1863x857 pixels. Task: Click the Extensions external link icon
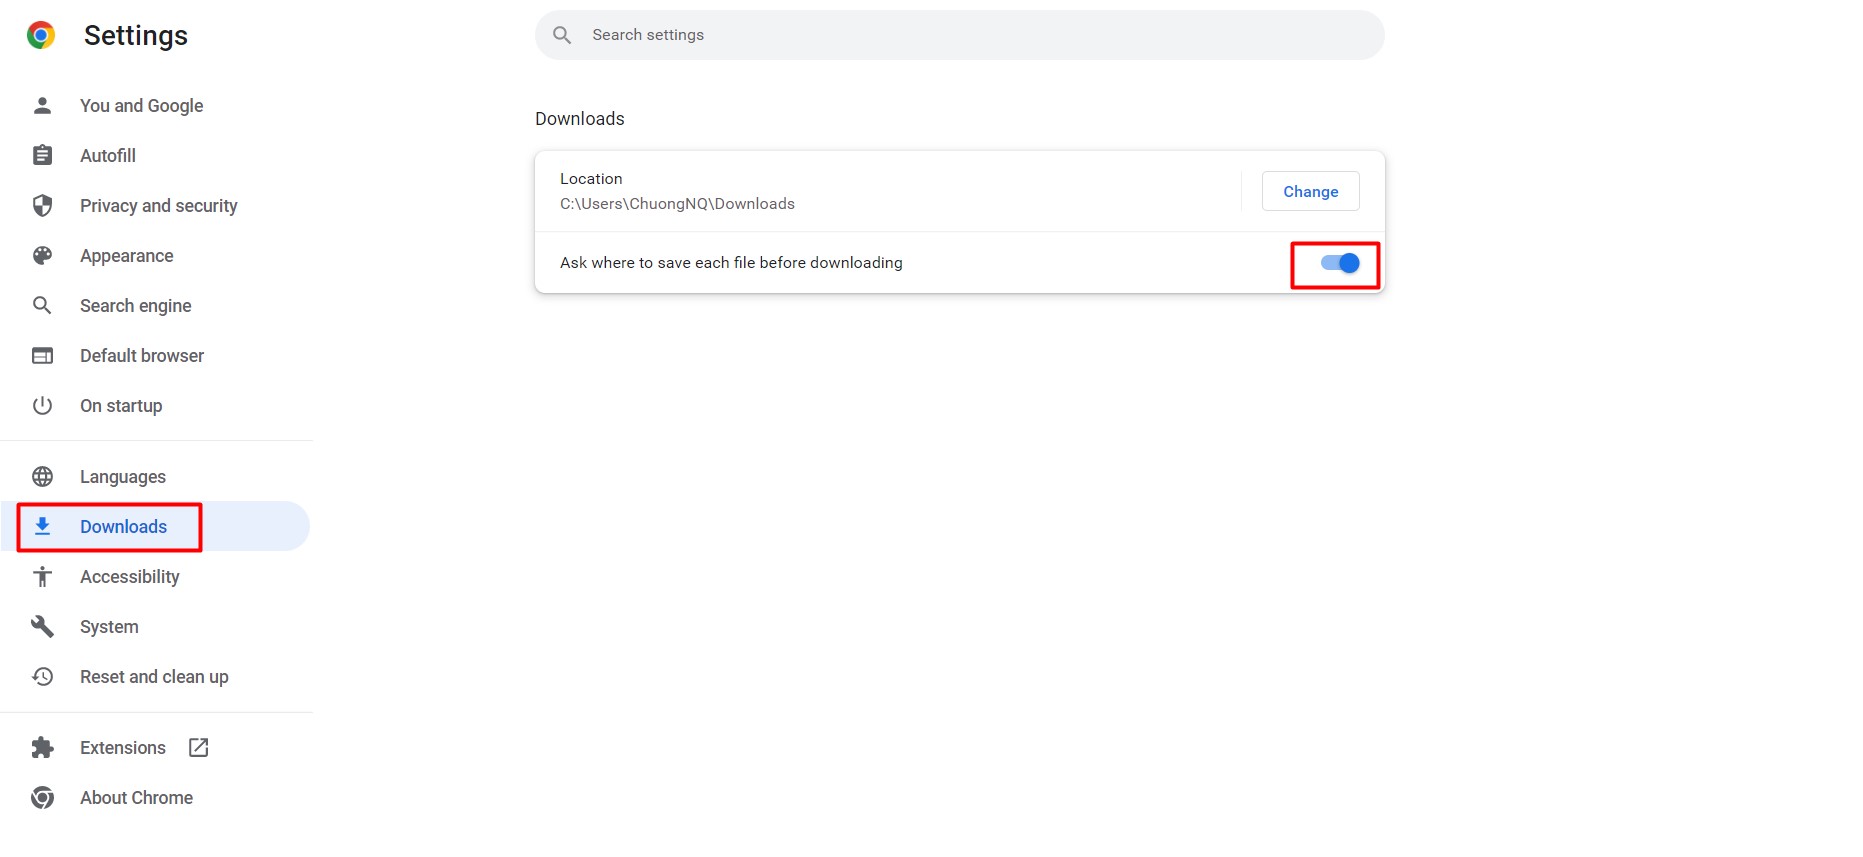(x=199, y=747)
